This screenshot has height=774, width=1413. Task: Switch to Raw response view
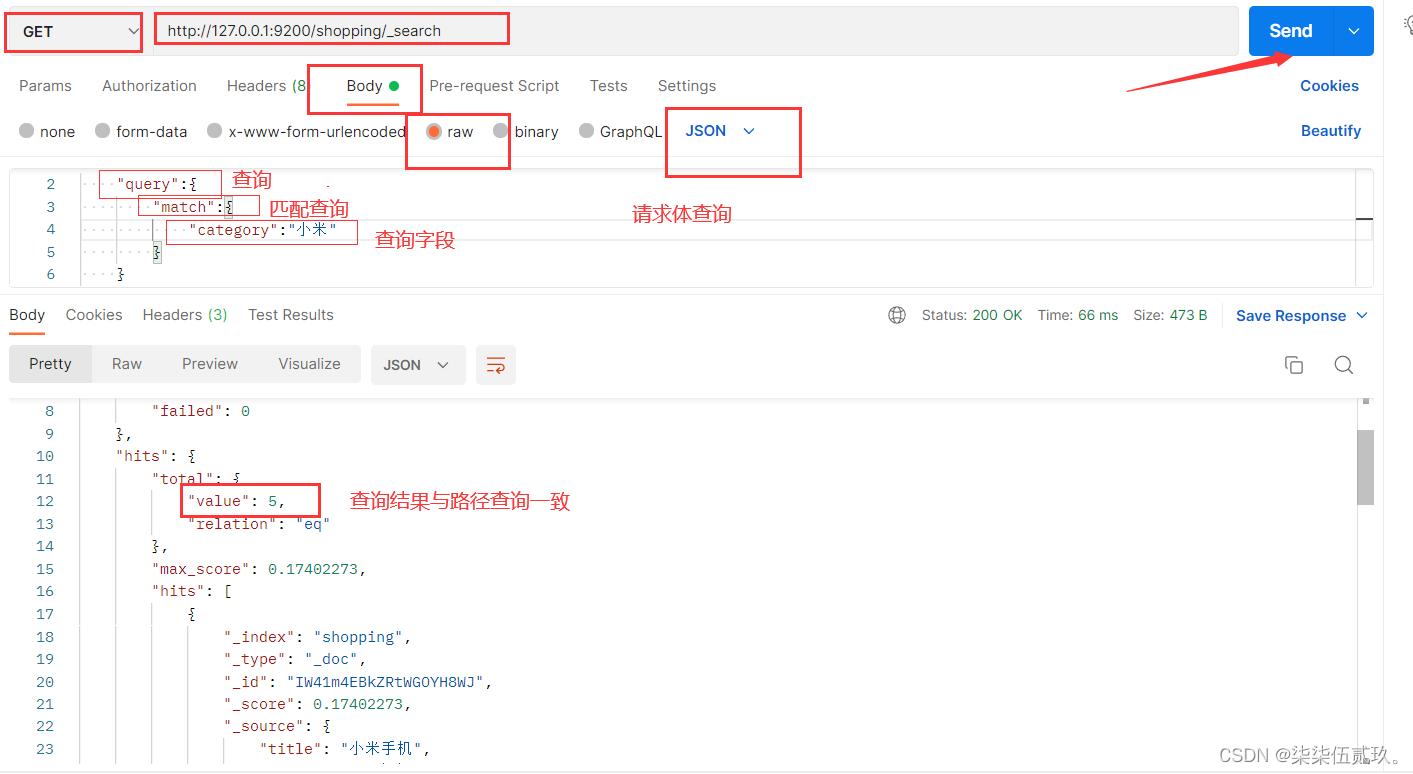[127, 364]
